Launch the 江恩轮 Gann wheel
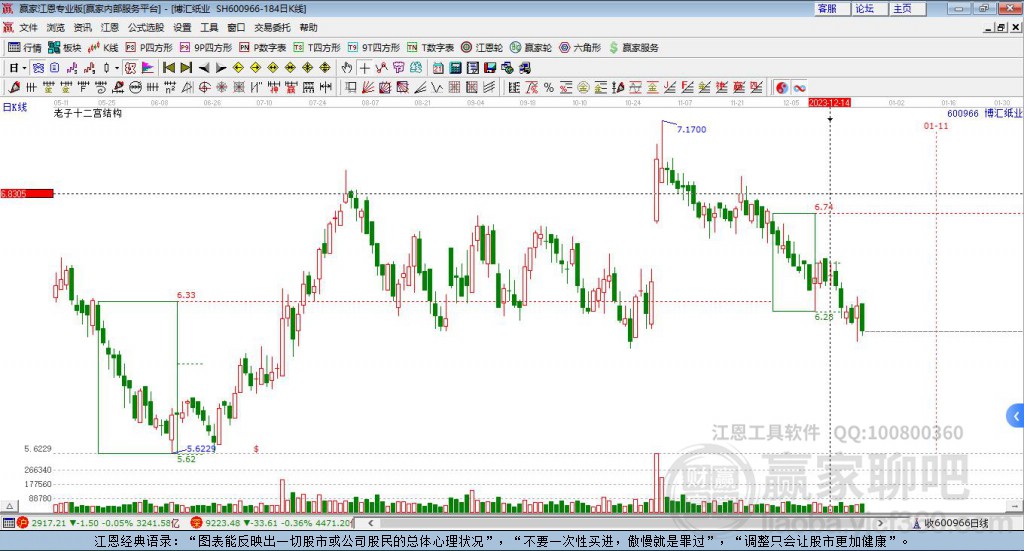Screen dimensions: 1024x551 click(482, 48)
